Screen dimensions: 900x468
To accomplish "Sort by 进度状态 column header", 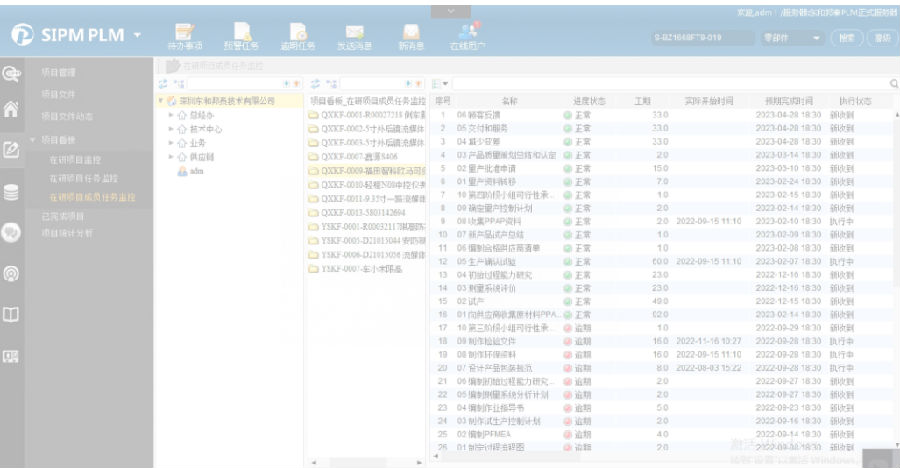I will pos(589,101).
